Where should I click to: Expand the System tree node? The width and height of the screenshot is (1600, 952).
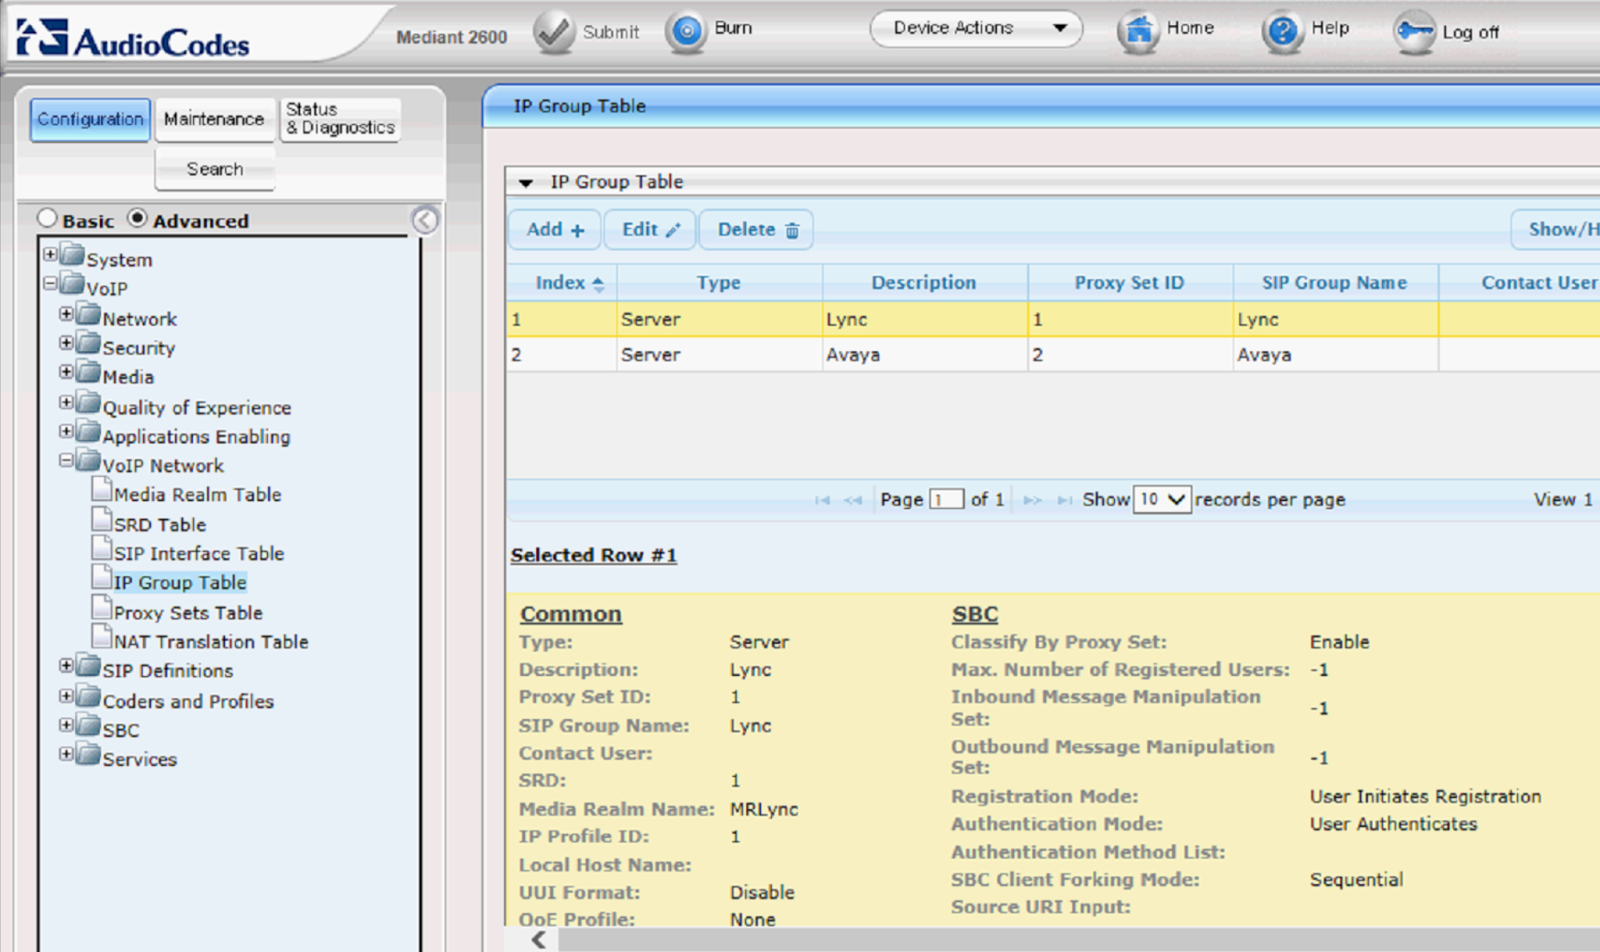coord(51,254)
